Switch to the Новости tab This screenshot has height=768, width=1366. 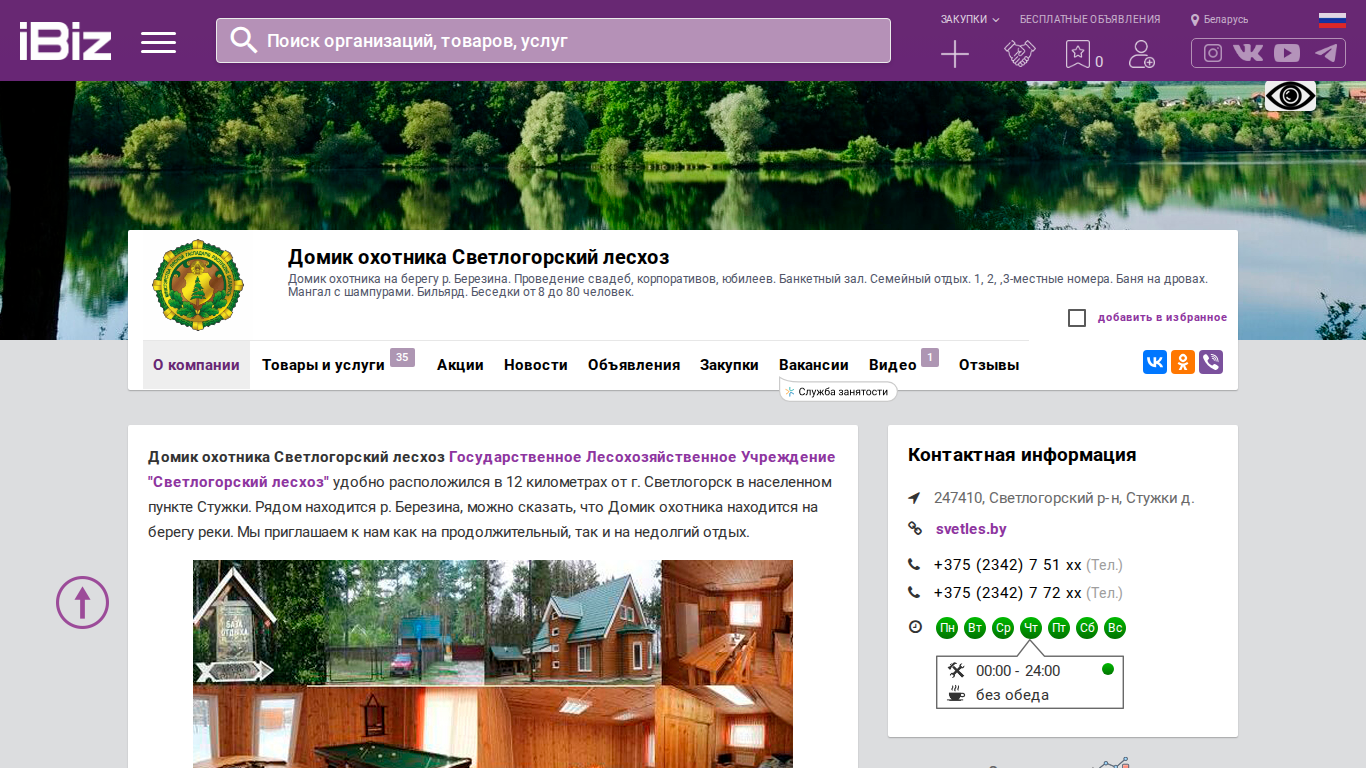pyautogui.click(x=536, y=365)
